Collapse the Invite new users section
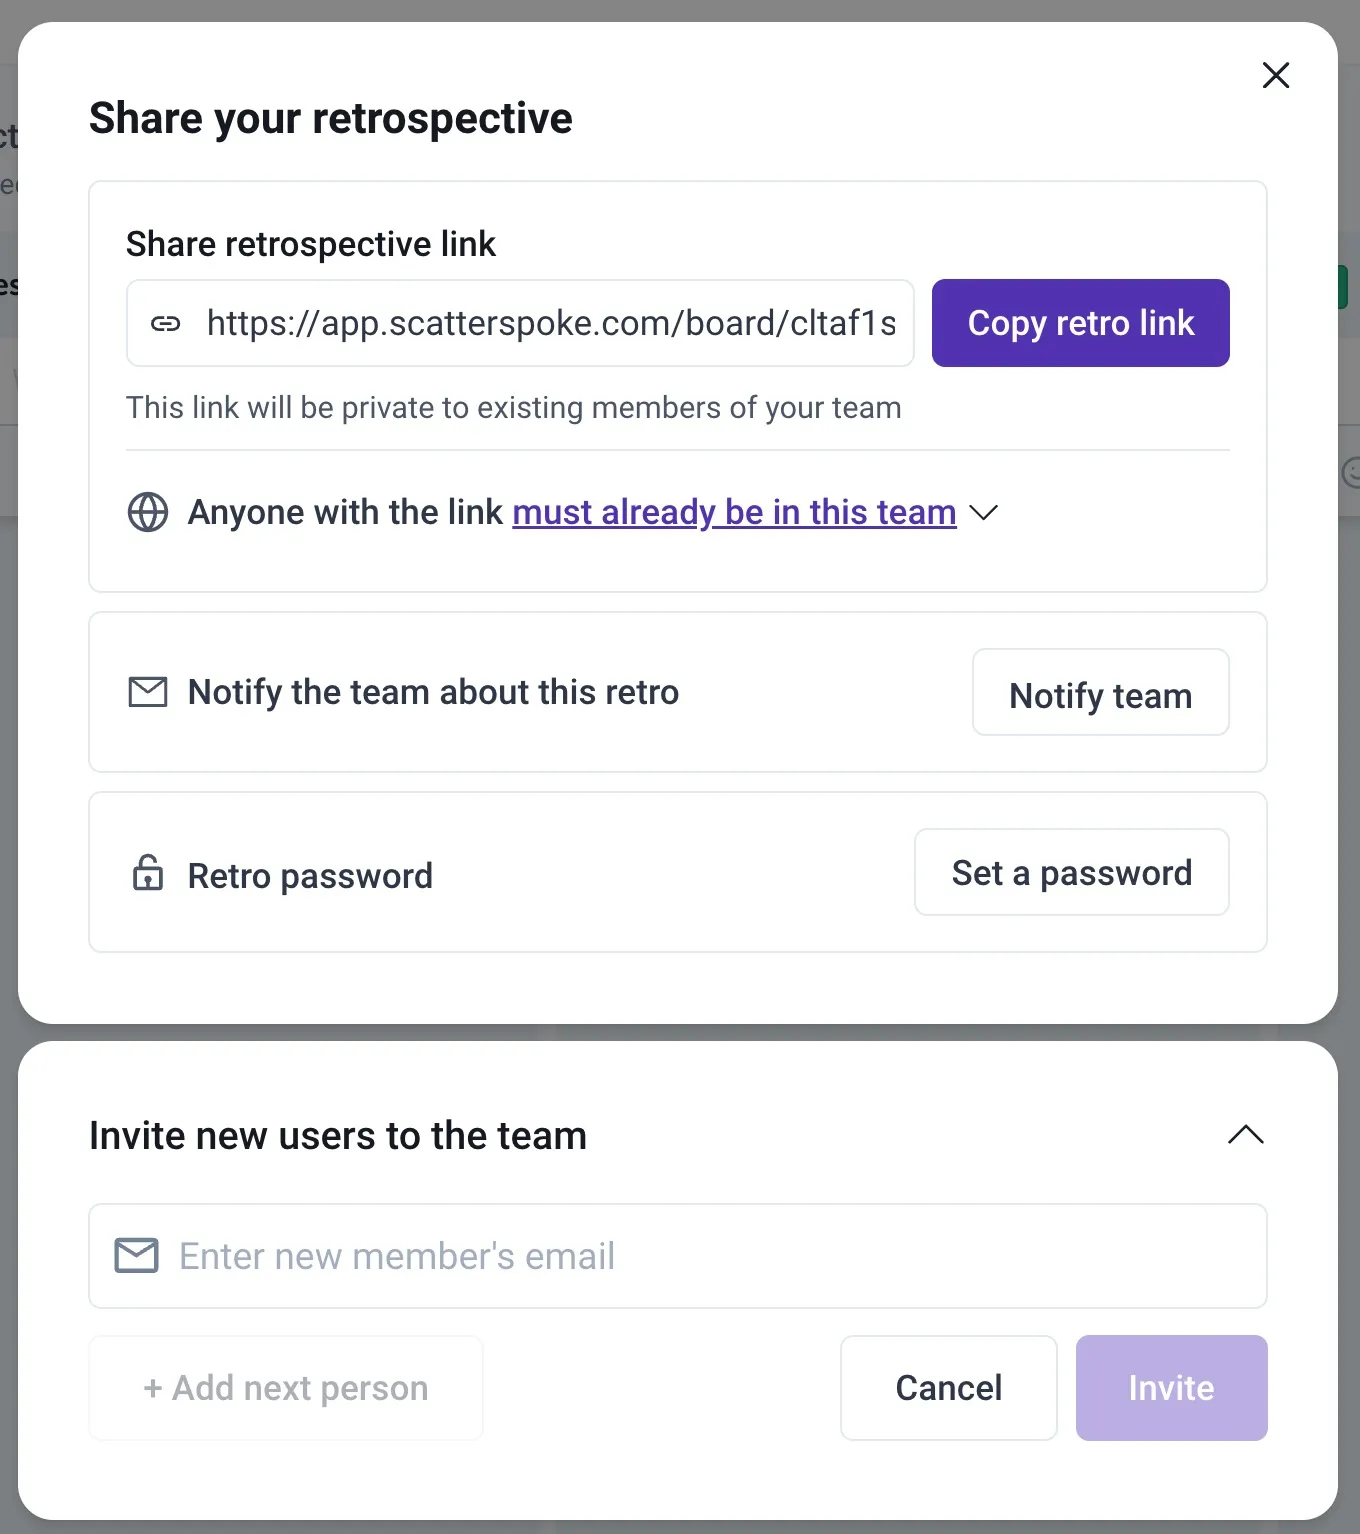Viewport: 1360px width, 1534px height. pyautogui.click(x=1245, y=1135)
